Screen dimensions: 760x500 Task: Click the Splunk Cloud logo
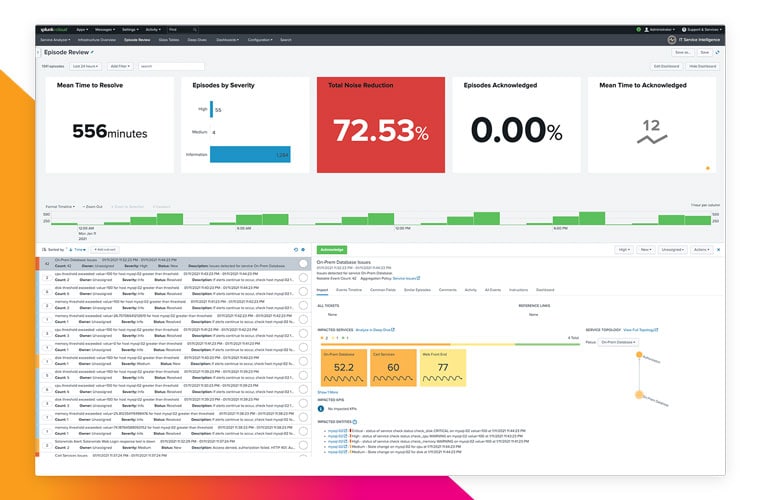54,30
